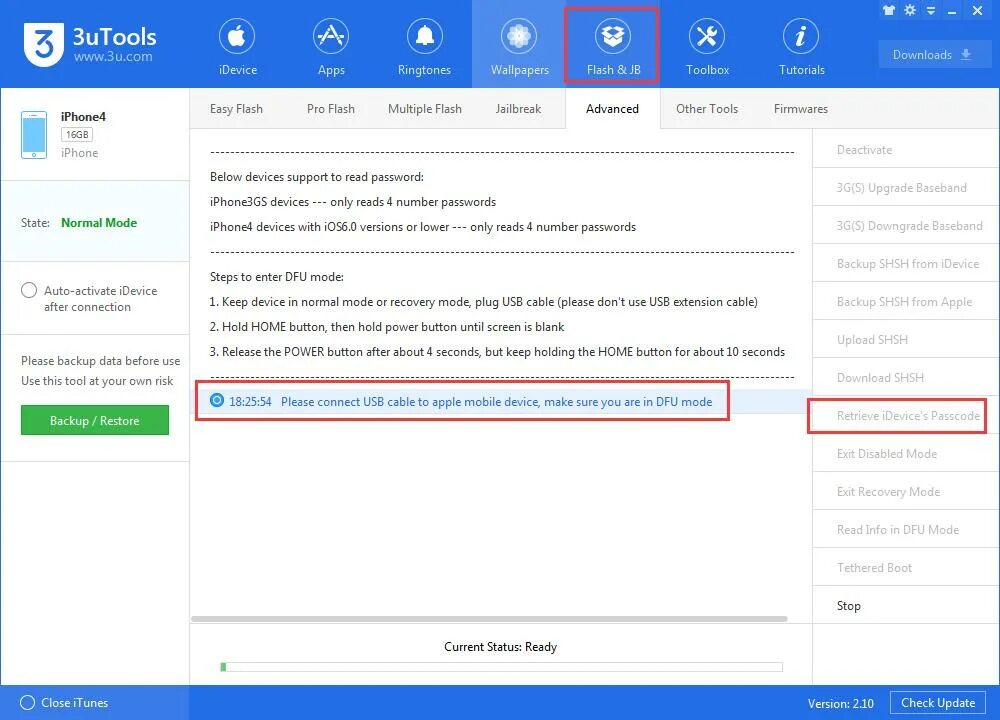Click the horizontal scrollbar below the log
This screenshot has height=720, width=1000.
tap(489, 619)
